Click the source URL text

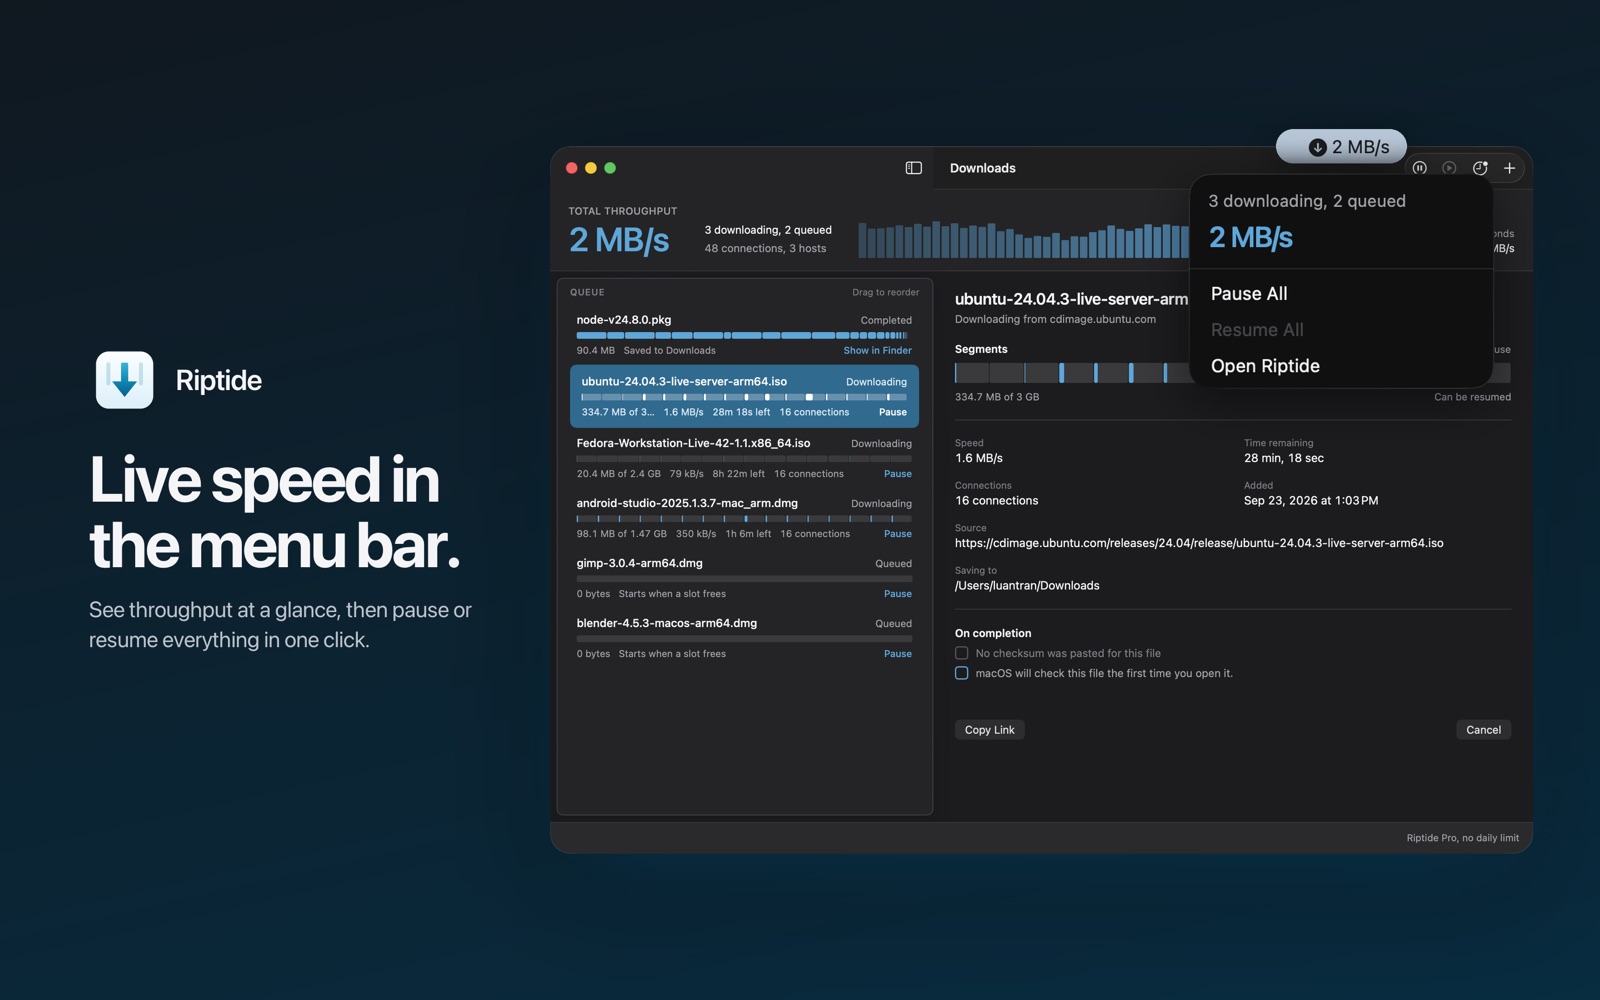1199,543
